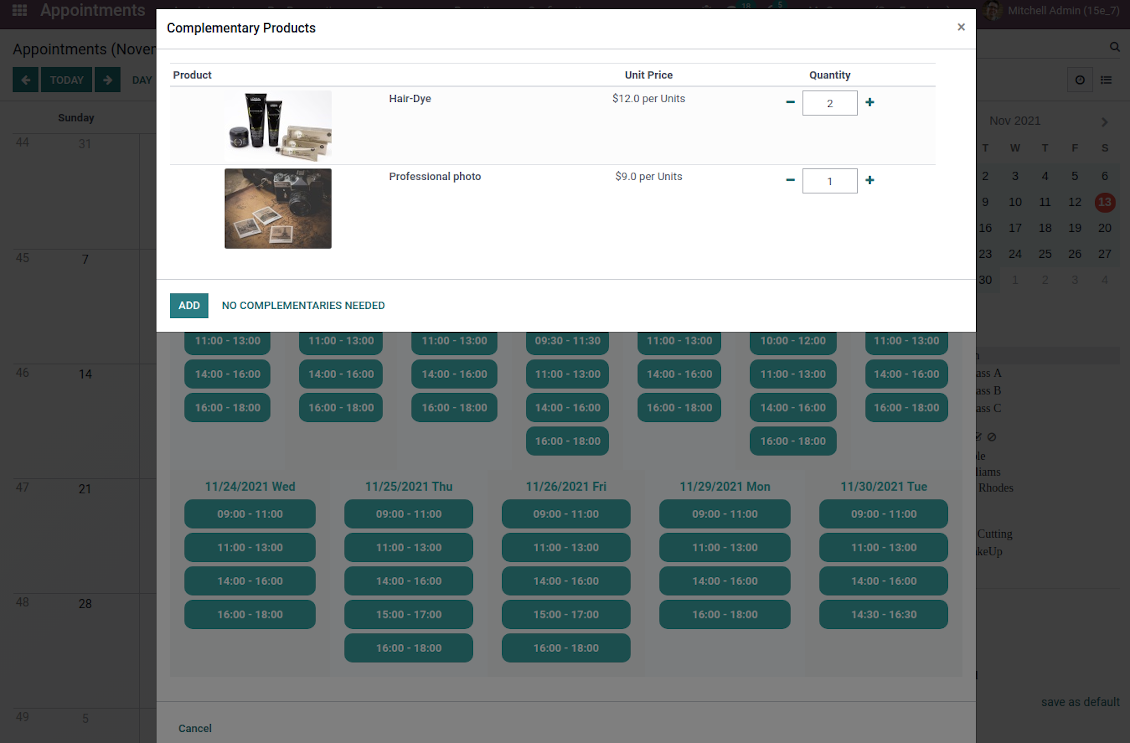Open the Appointments app title menu
1130x743 pixels.
point(92,10)
